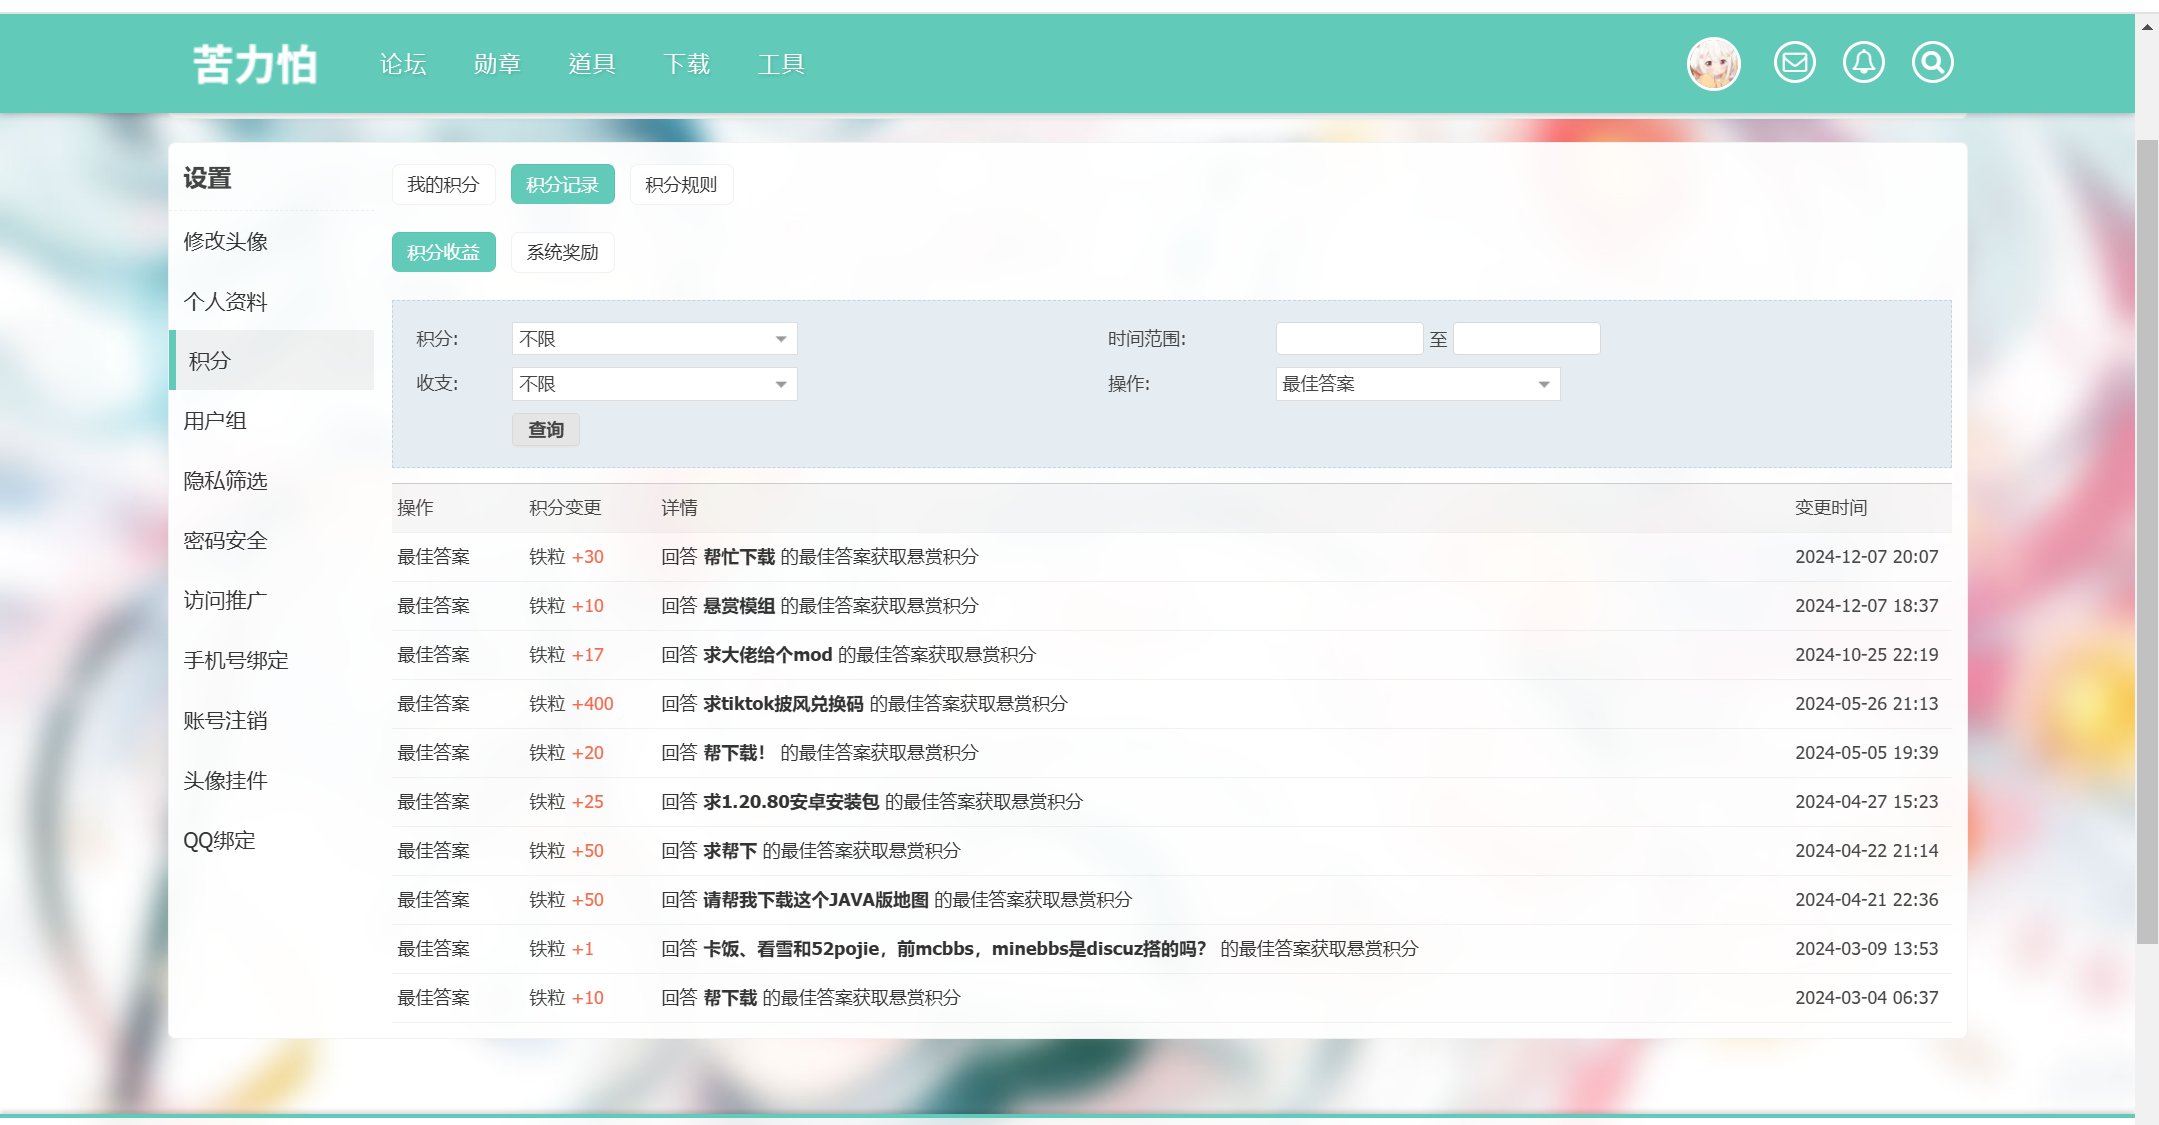Click the page vertical scrollbar thumb
The width and height of the screenshot is (2159, 1125).
pos(2147,541)
